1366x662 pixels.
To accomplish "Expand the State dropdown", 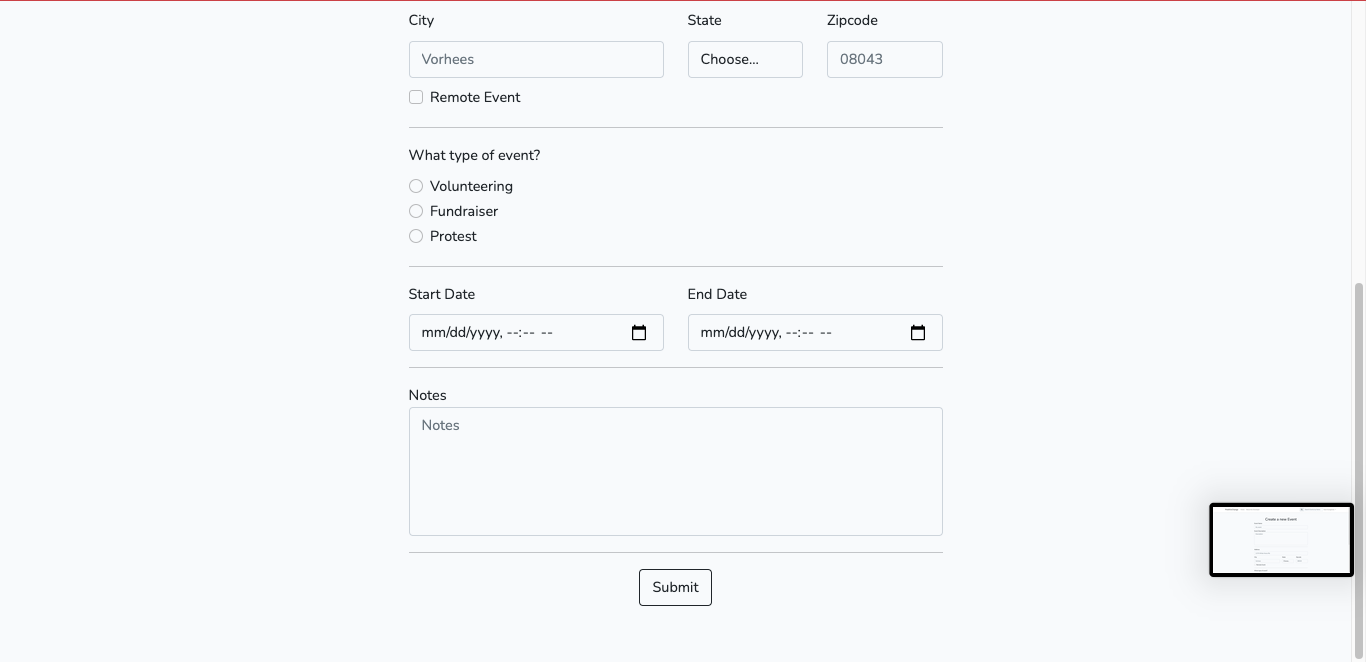I will (x=745, y=59).
